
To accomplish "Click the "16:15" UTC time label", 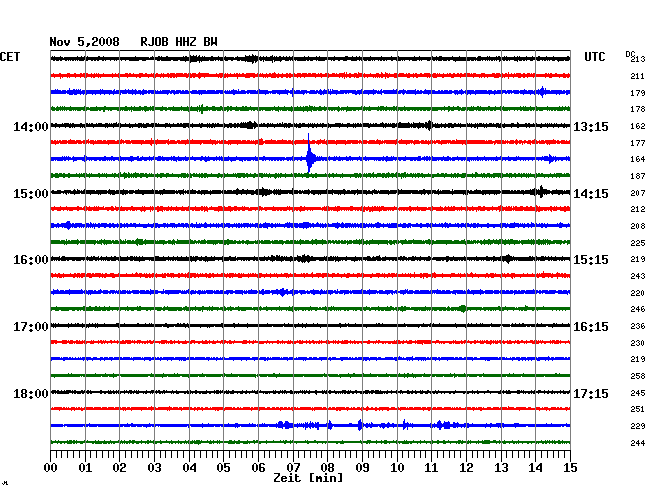I will click(591, 327).
